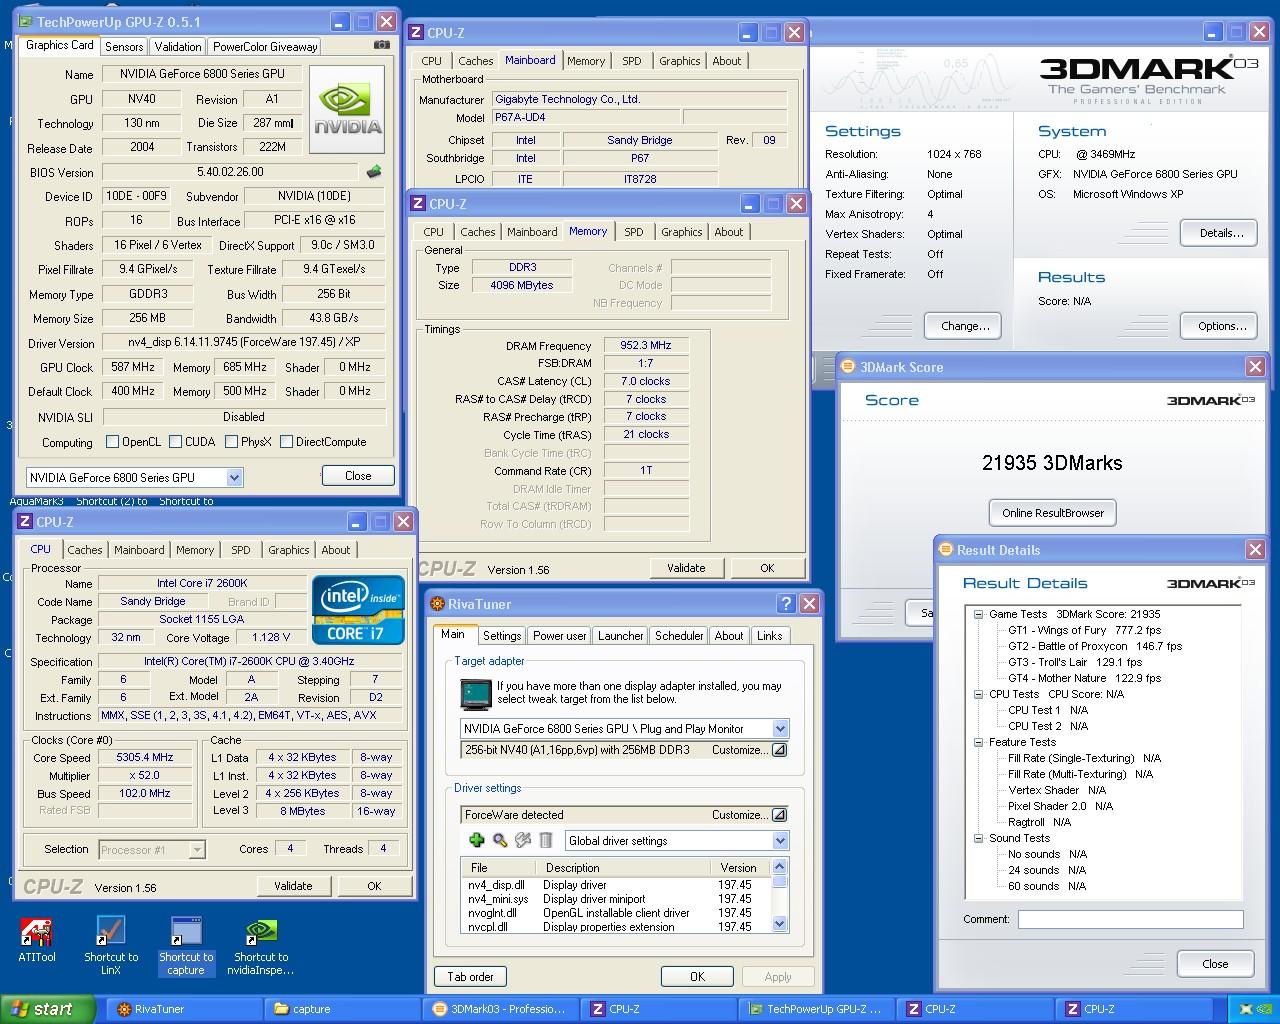The image size is (1280, 1024).
Task: Click the monitor icon under Target adapter
Action: (476, 693)
